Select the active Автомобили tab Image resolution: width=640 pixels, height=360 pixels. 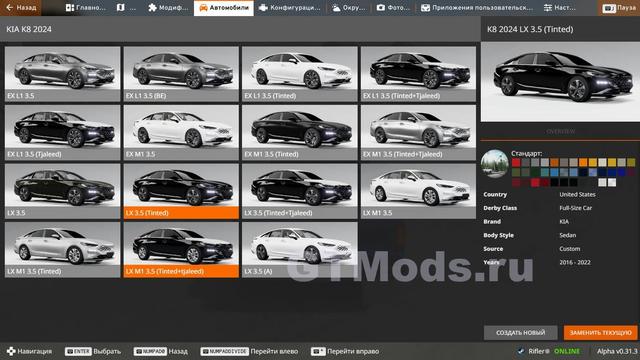224,7
